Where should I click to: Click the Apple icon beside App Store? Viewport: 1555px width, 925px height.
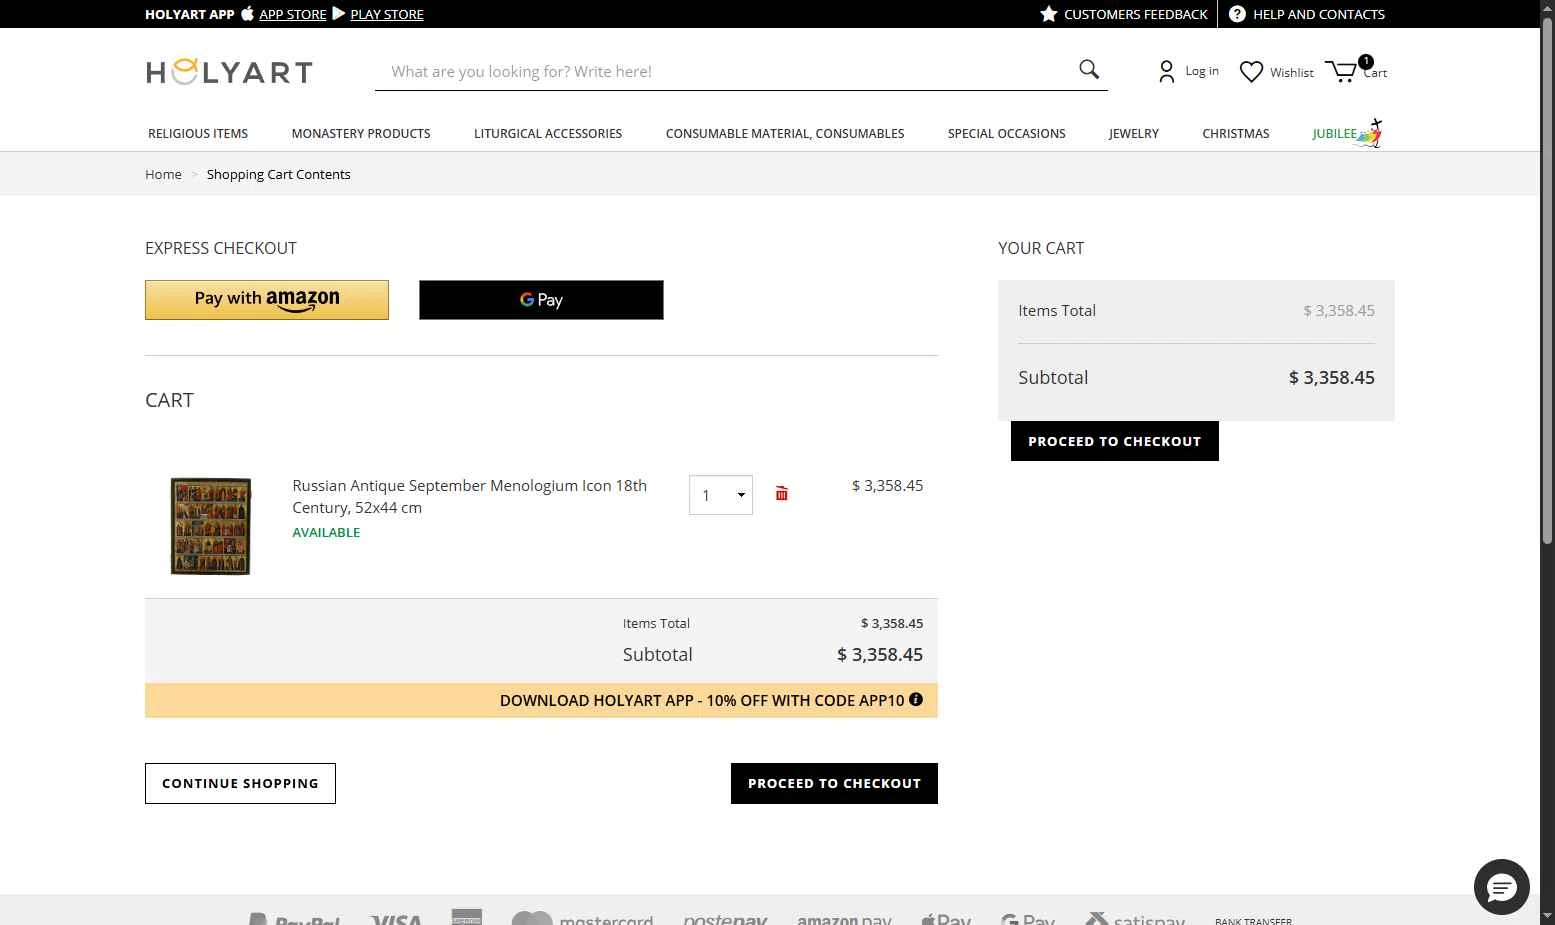(x=247, y=13)
